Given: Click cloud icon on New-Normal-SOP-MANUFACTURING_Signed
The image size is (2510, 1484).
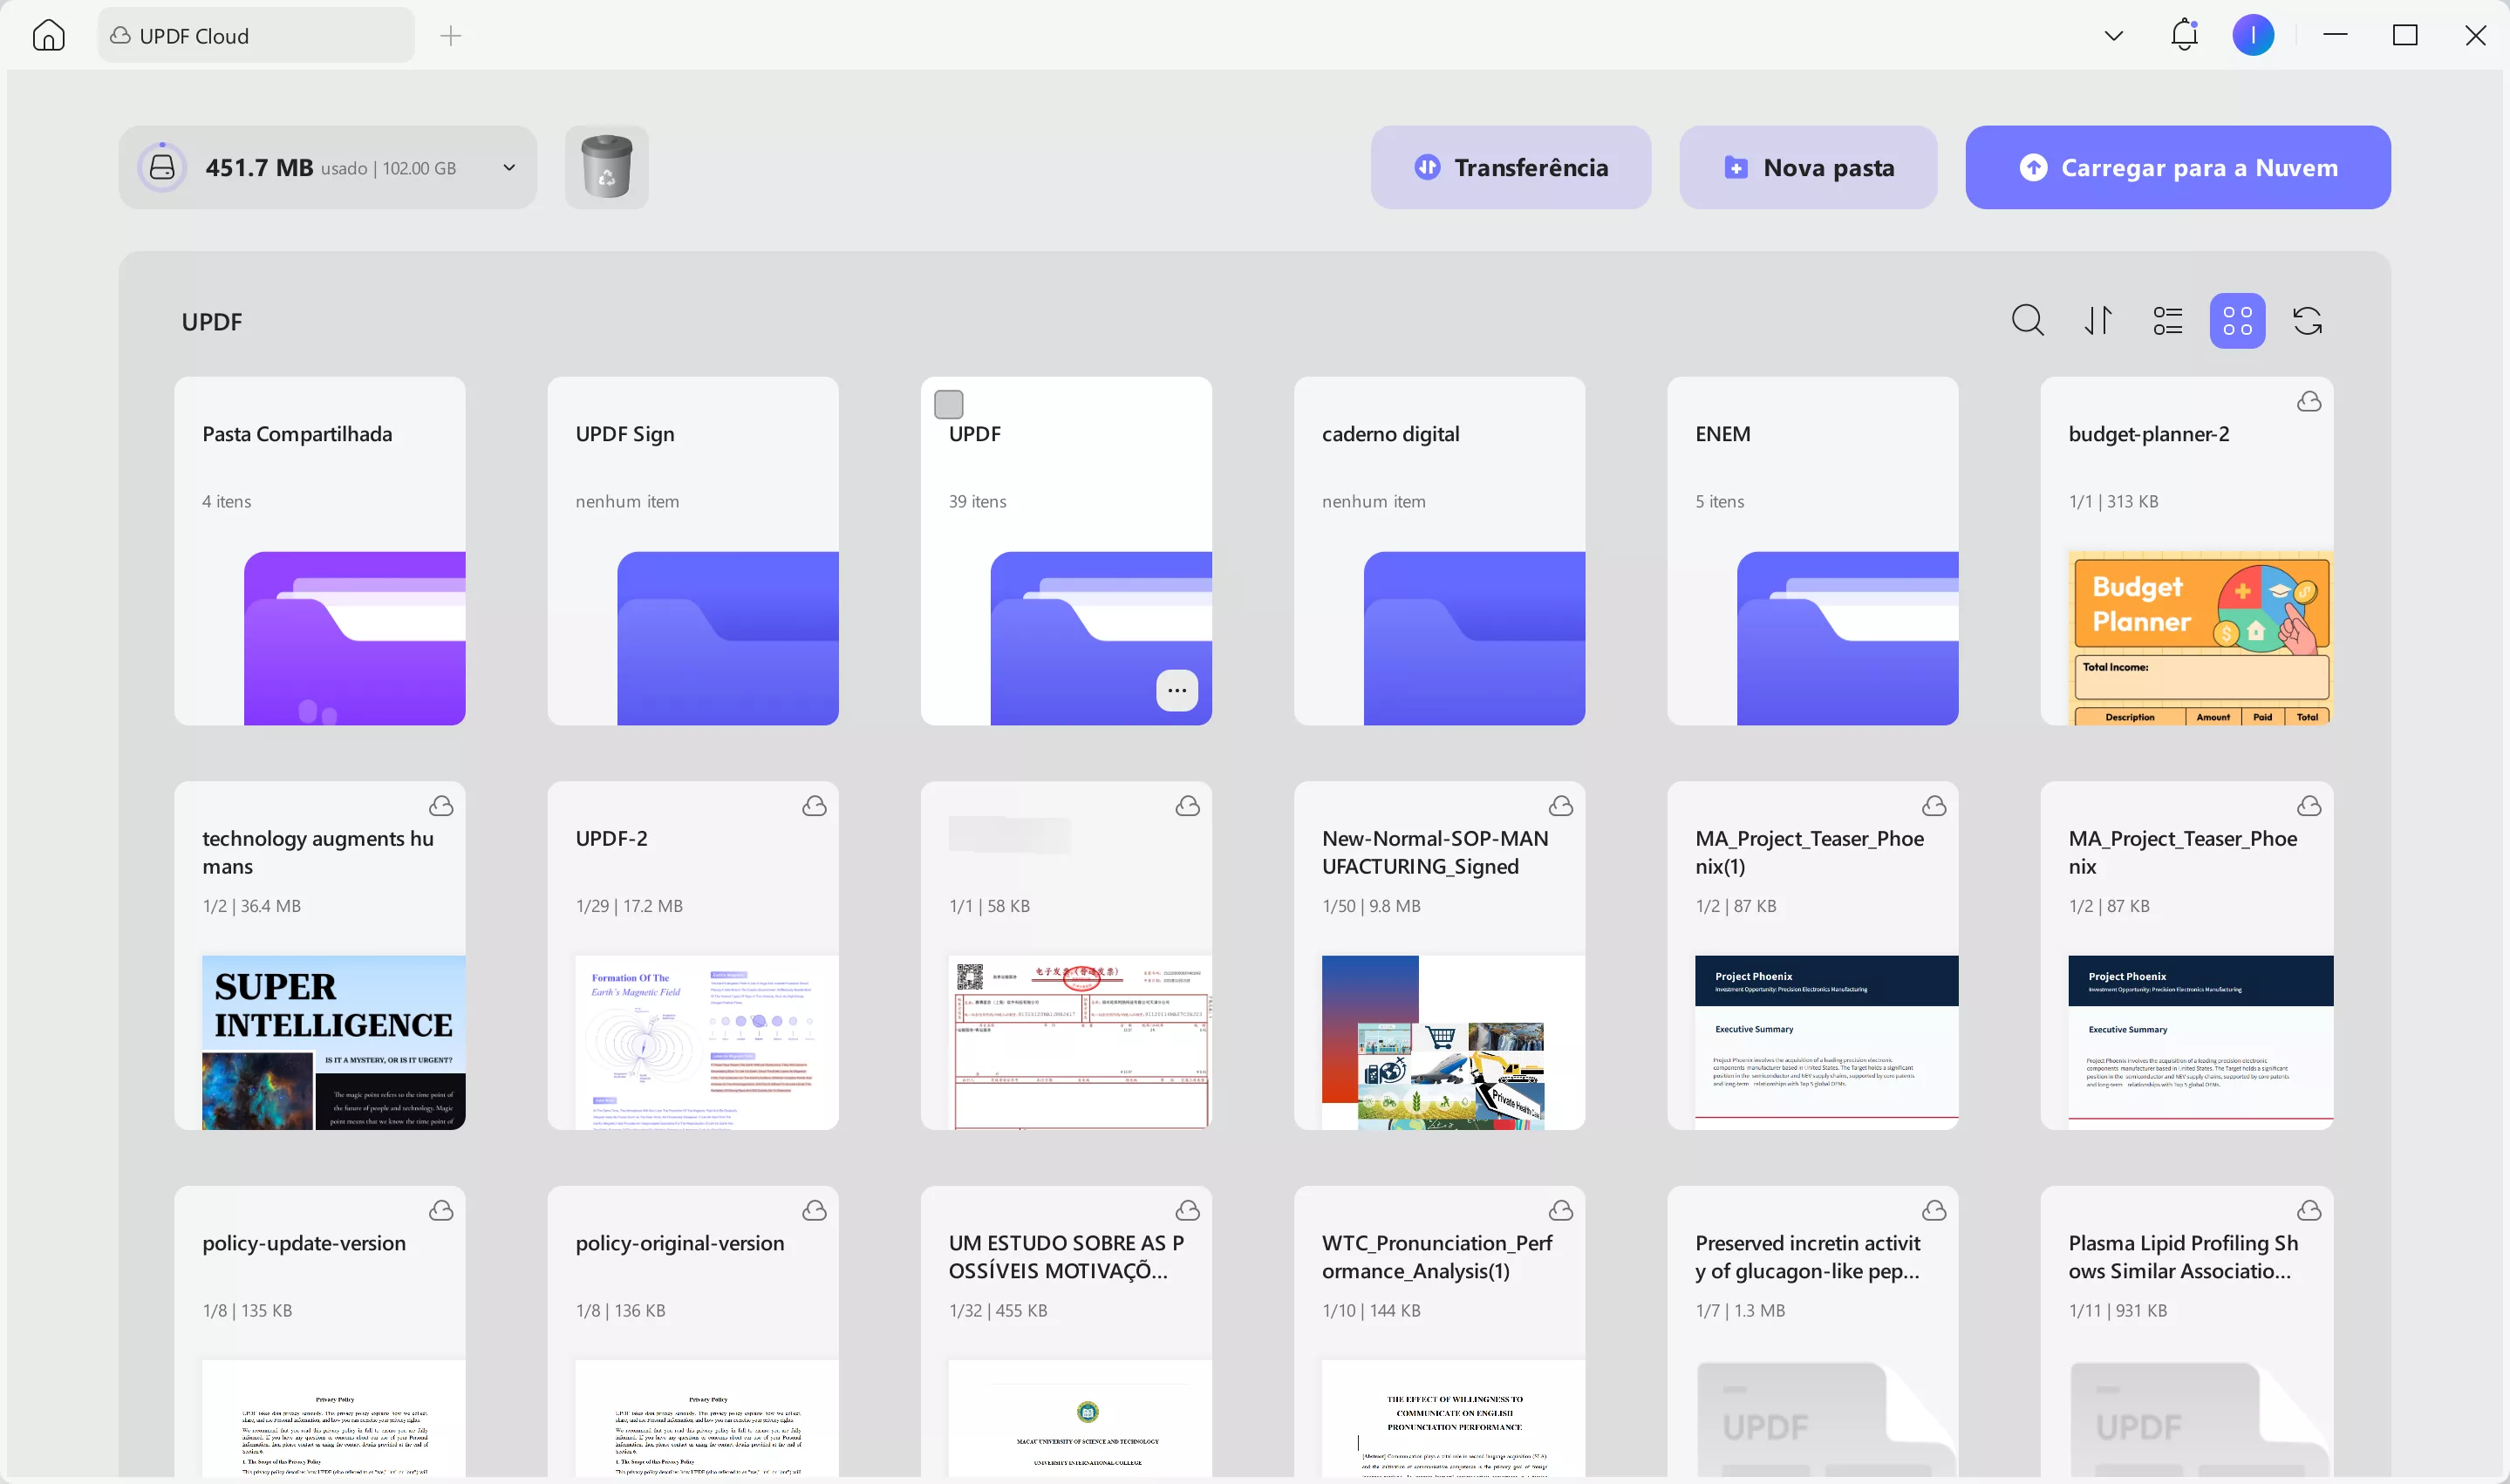Looking at the screenshot, I should 1560,806.
